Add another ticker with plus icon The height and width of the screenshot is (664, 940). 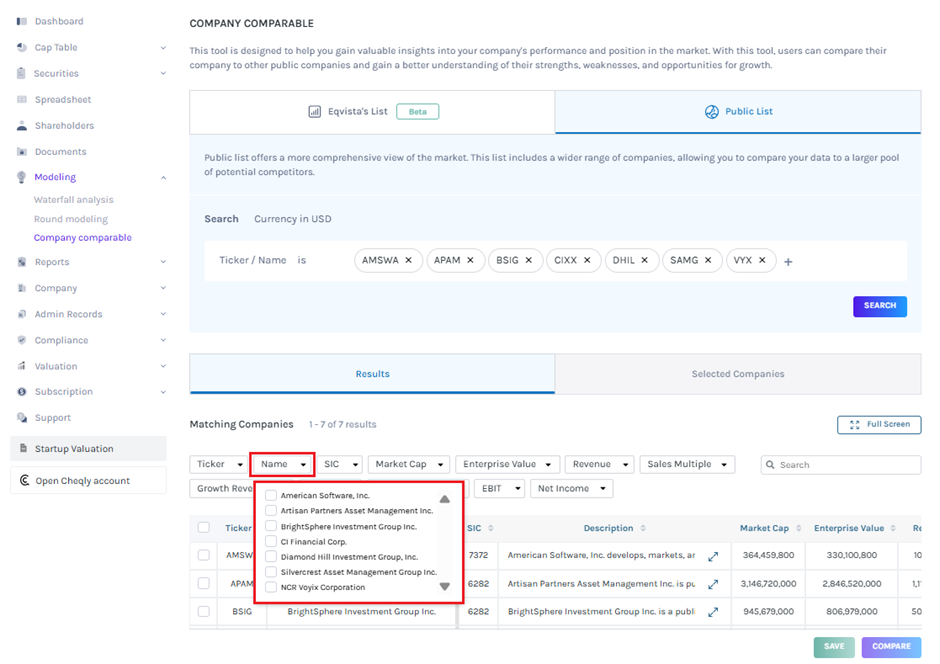(x=788, y=262)
